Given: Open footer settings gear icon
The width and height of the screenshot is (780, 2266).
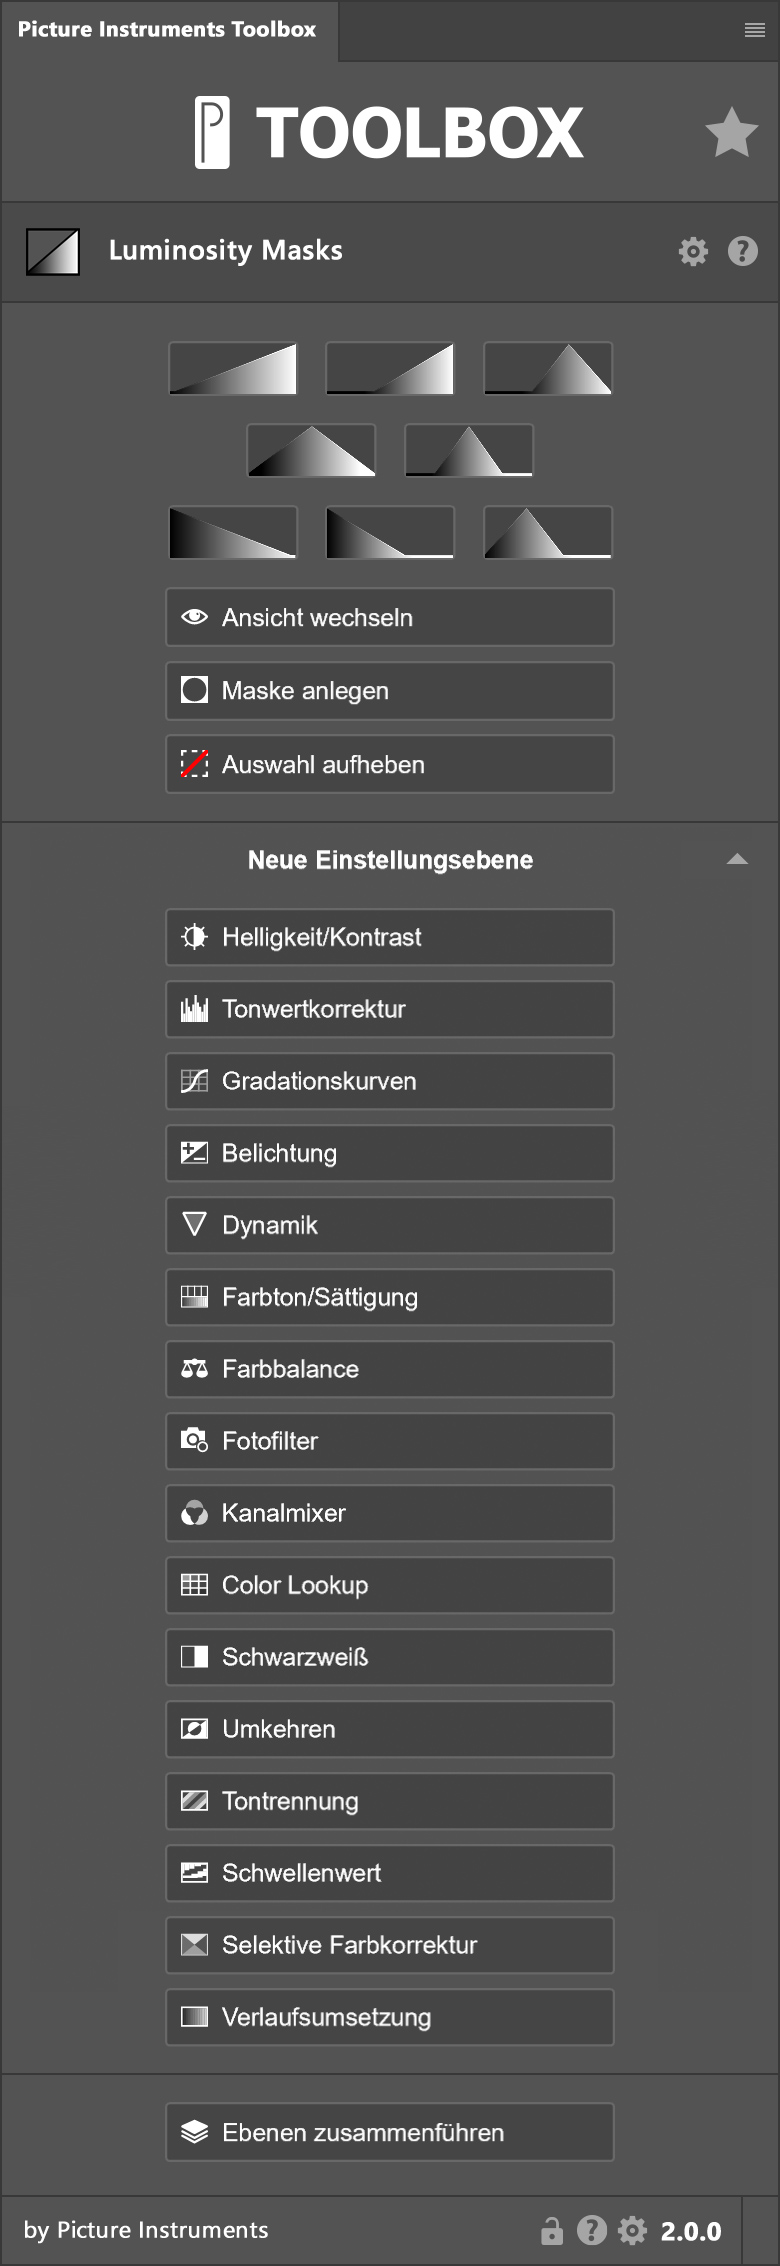Looking at the screenshot, I should [x=632, y=2230].
